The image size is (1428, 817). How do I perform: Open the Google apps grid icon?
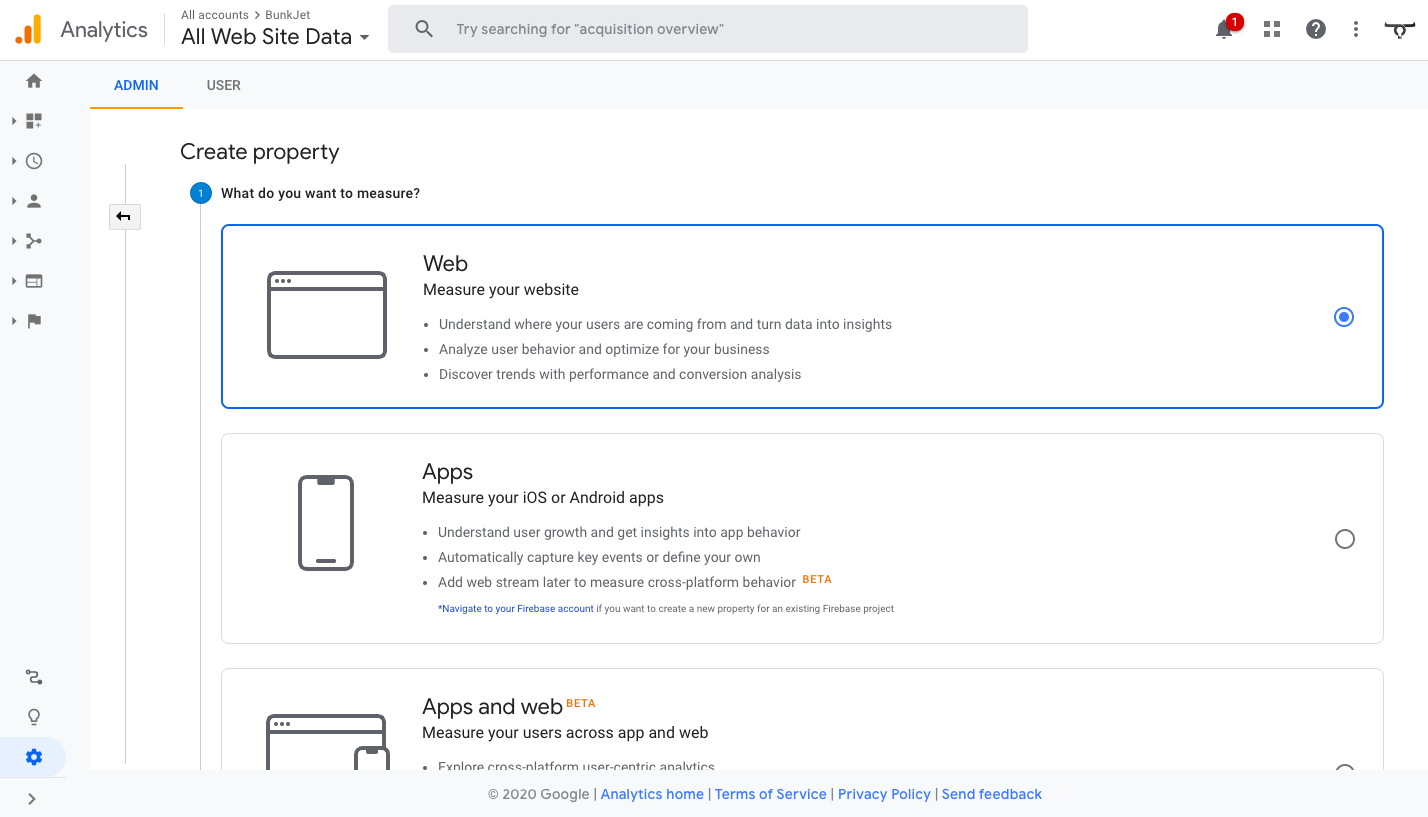[1272, 29]
